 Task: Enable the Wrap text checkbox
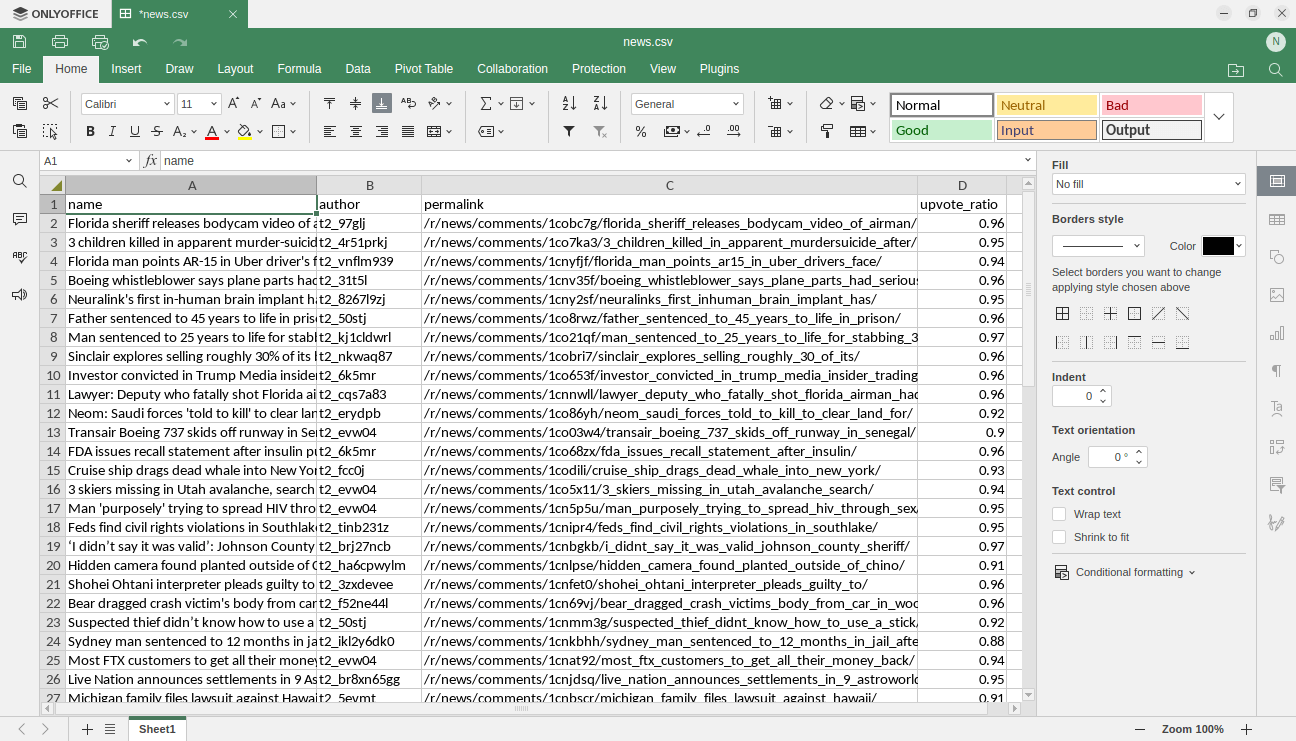click(1059, 514)
